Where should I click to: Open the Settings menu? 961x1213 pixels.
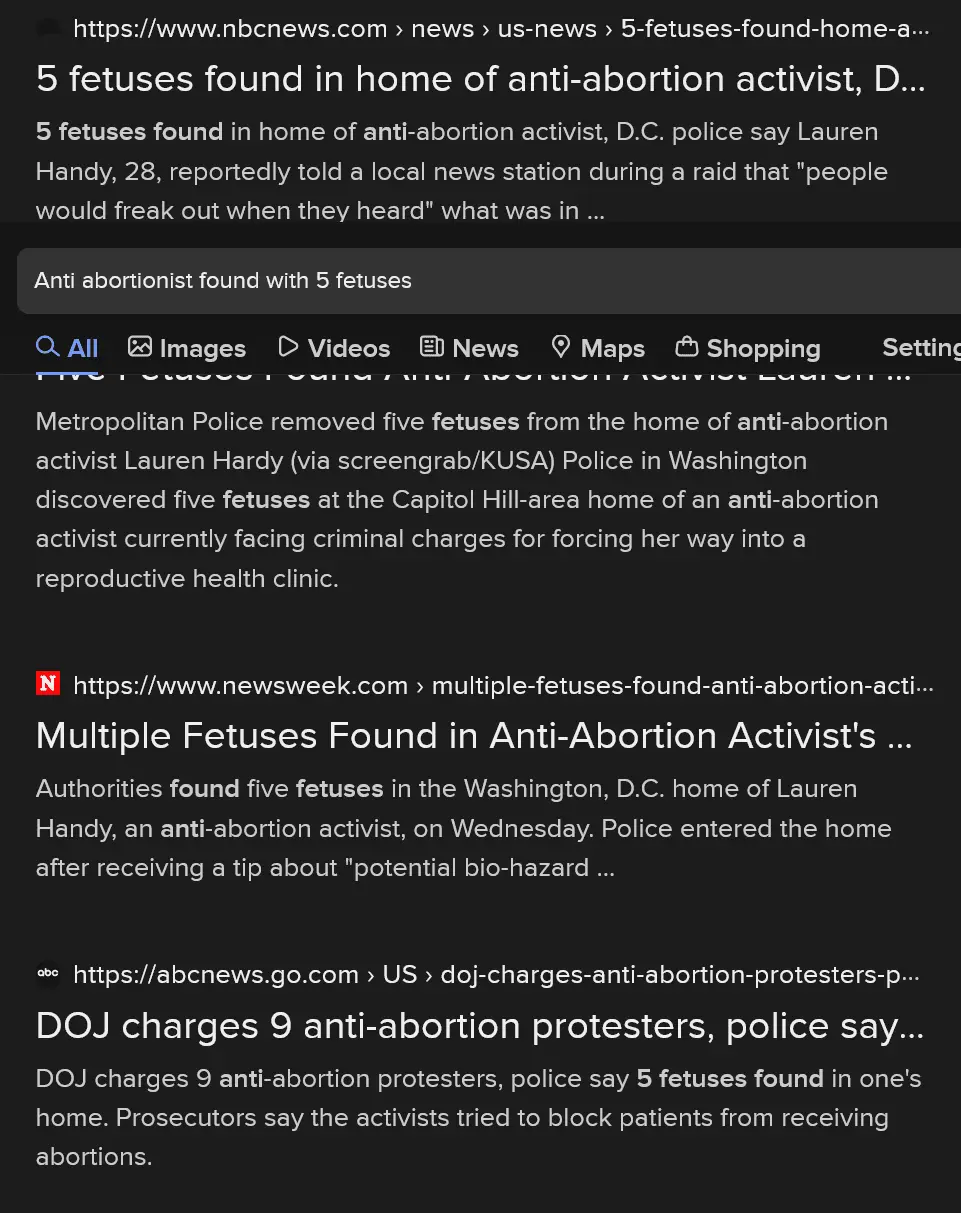[920, 347]
